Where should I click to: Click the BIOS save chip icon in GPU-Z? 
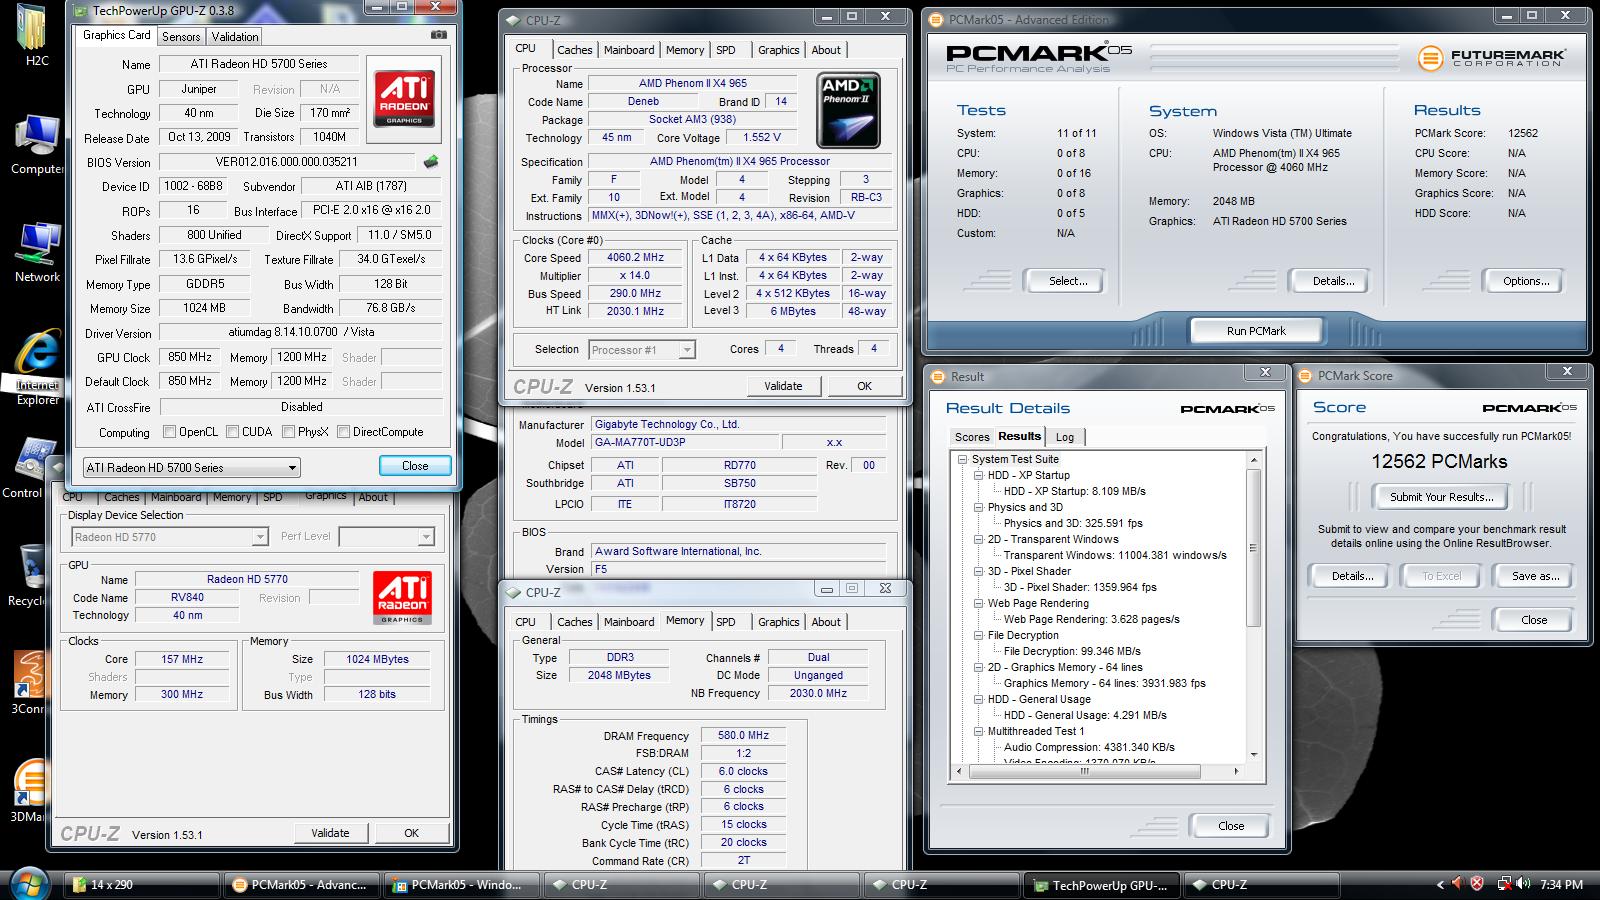coord(431,161)
